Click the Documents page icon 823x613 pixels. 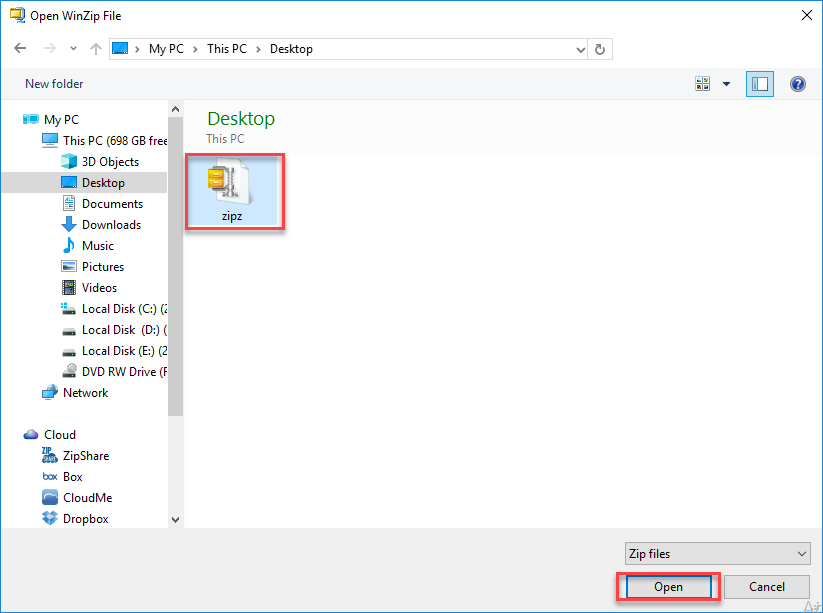(69, 203)
